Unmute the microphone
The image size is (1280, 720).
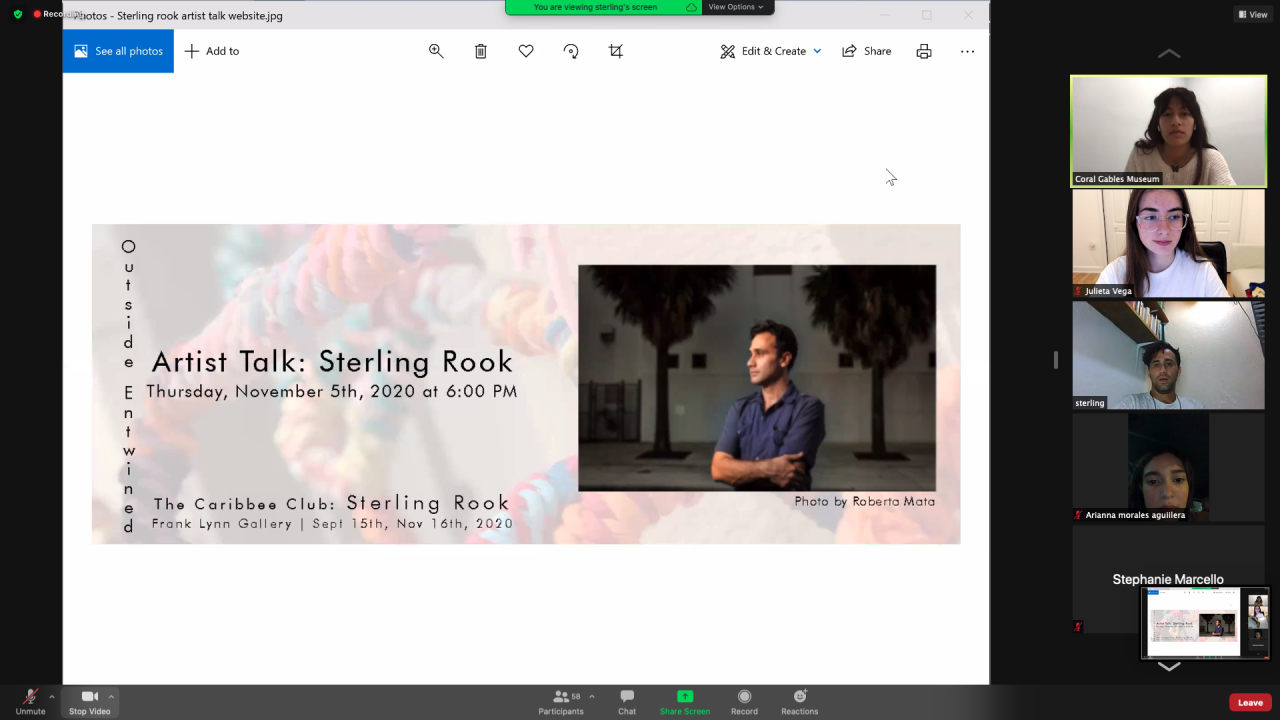(30, 701)
